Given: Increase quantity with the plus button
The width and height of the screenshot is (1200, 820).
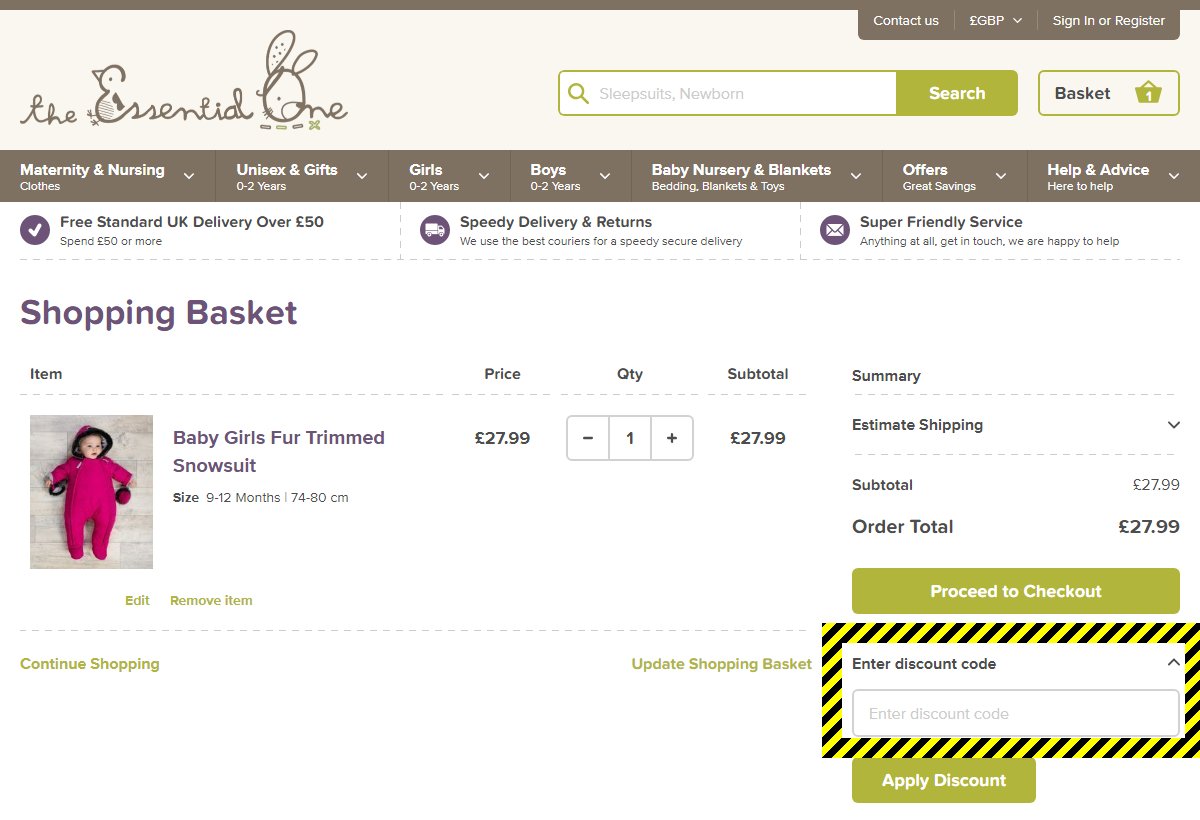Looking at the screenshot, I should 670,438.
